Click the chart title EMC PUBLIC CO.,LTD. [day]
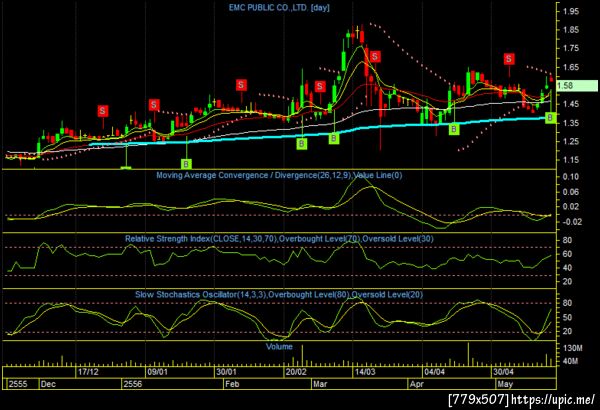Screen dimensions: 600x410 279,7
